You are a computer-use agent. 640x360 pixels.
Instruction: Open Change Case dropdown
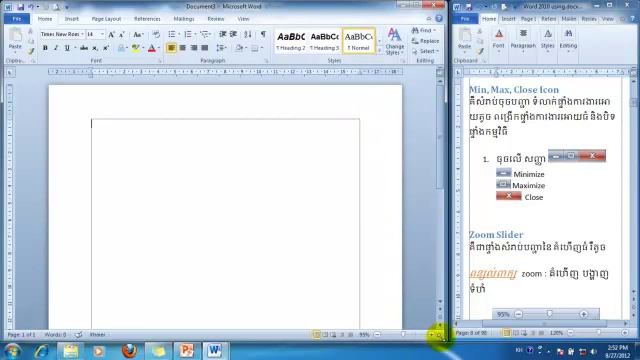138,35
